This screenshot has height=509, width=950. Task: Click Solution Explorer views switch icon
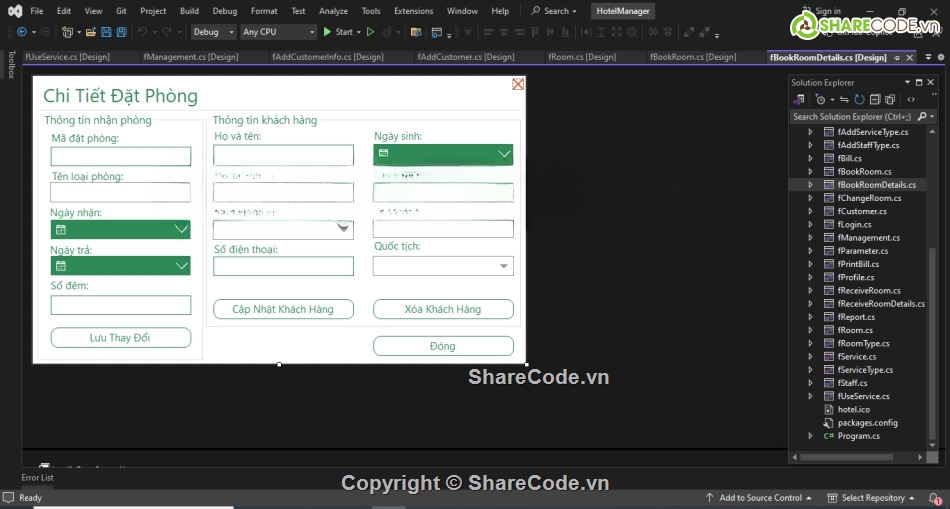pos(799,99)
